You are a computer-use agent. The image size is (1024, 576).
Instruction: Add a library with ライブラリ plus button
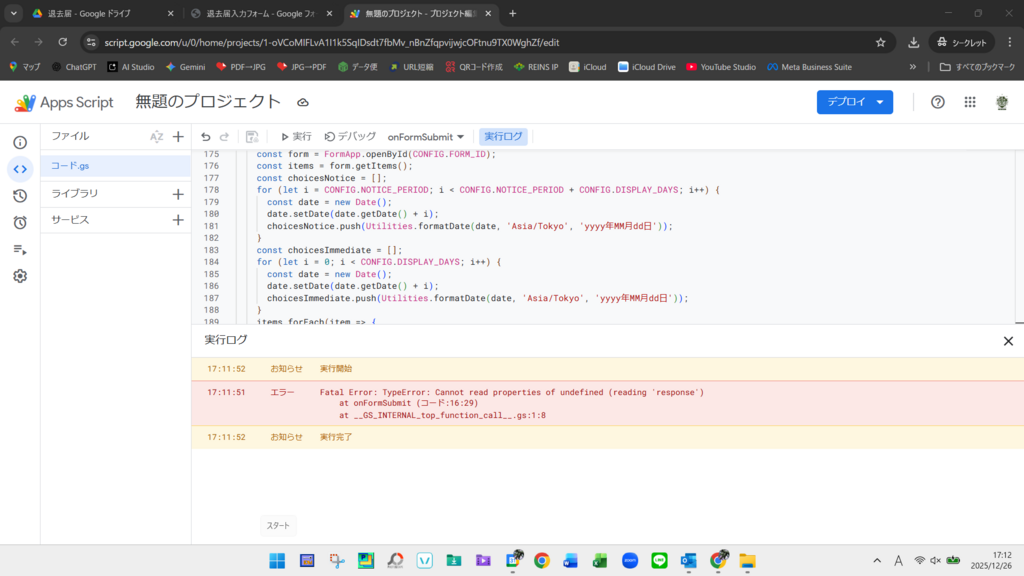click(178, 194)
